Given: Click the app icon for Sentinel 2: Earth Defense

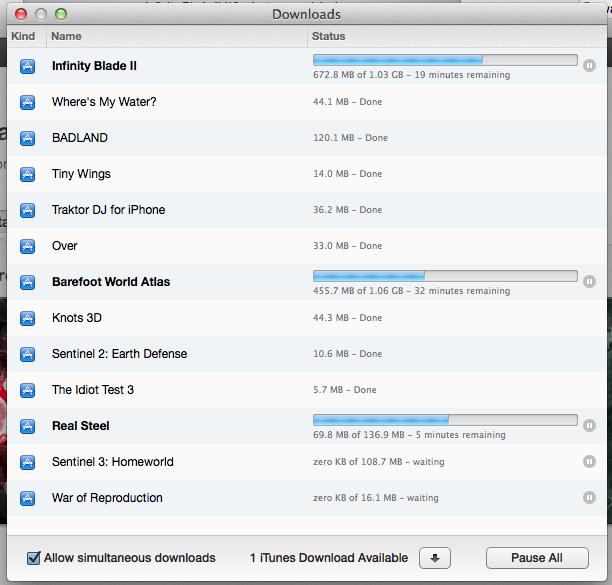Looking at the screenshot, I should tap(27, 354).
